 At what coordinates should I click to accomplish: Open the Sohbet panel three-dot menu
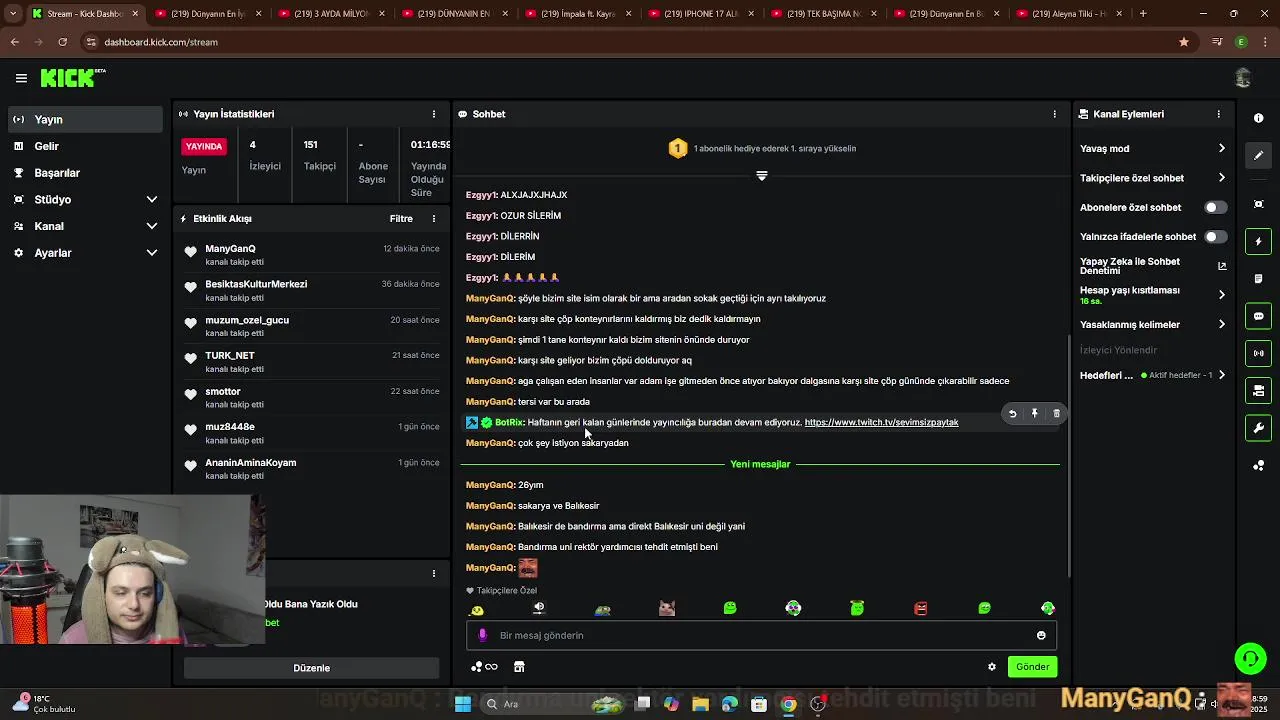[x=1054, y=114]
